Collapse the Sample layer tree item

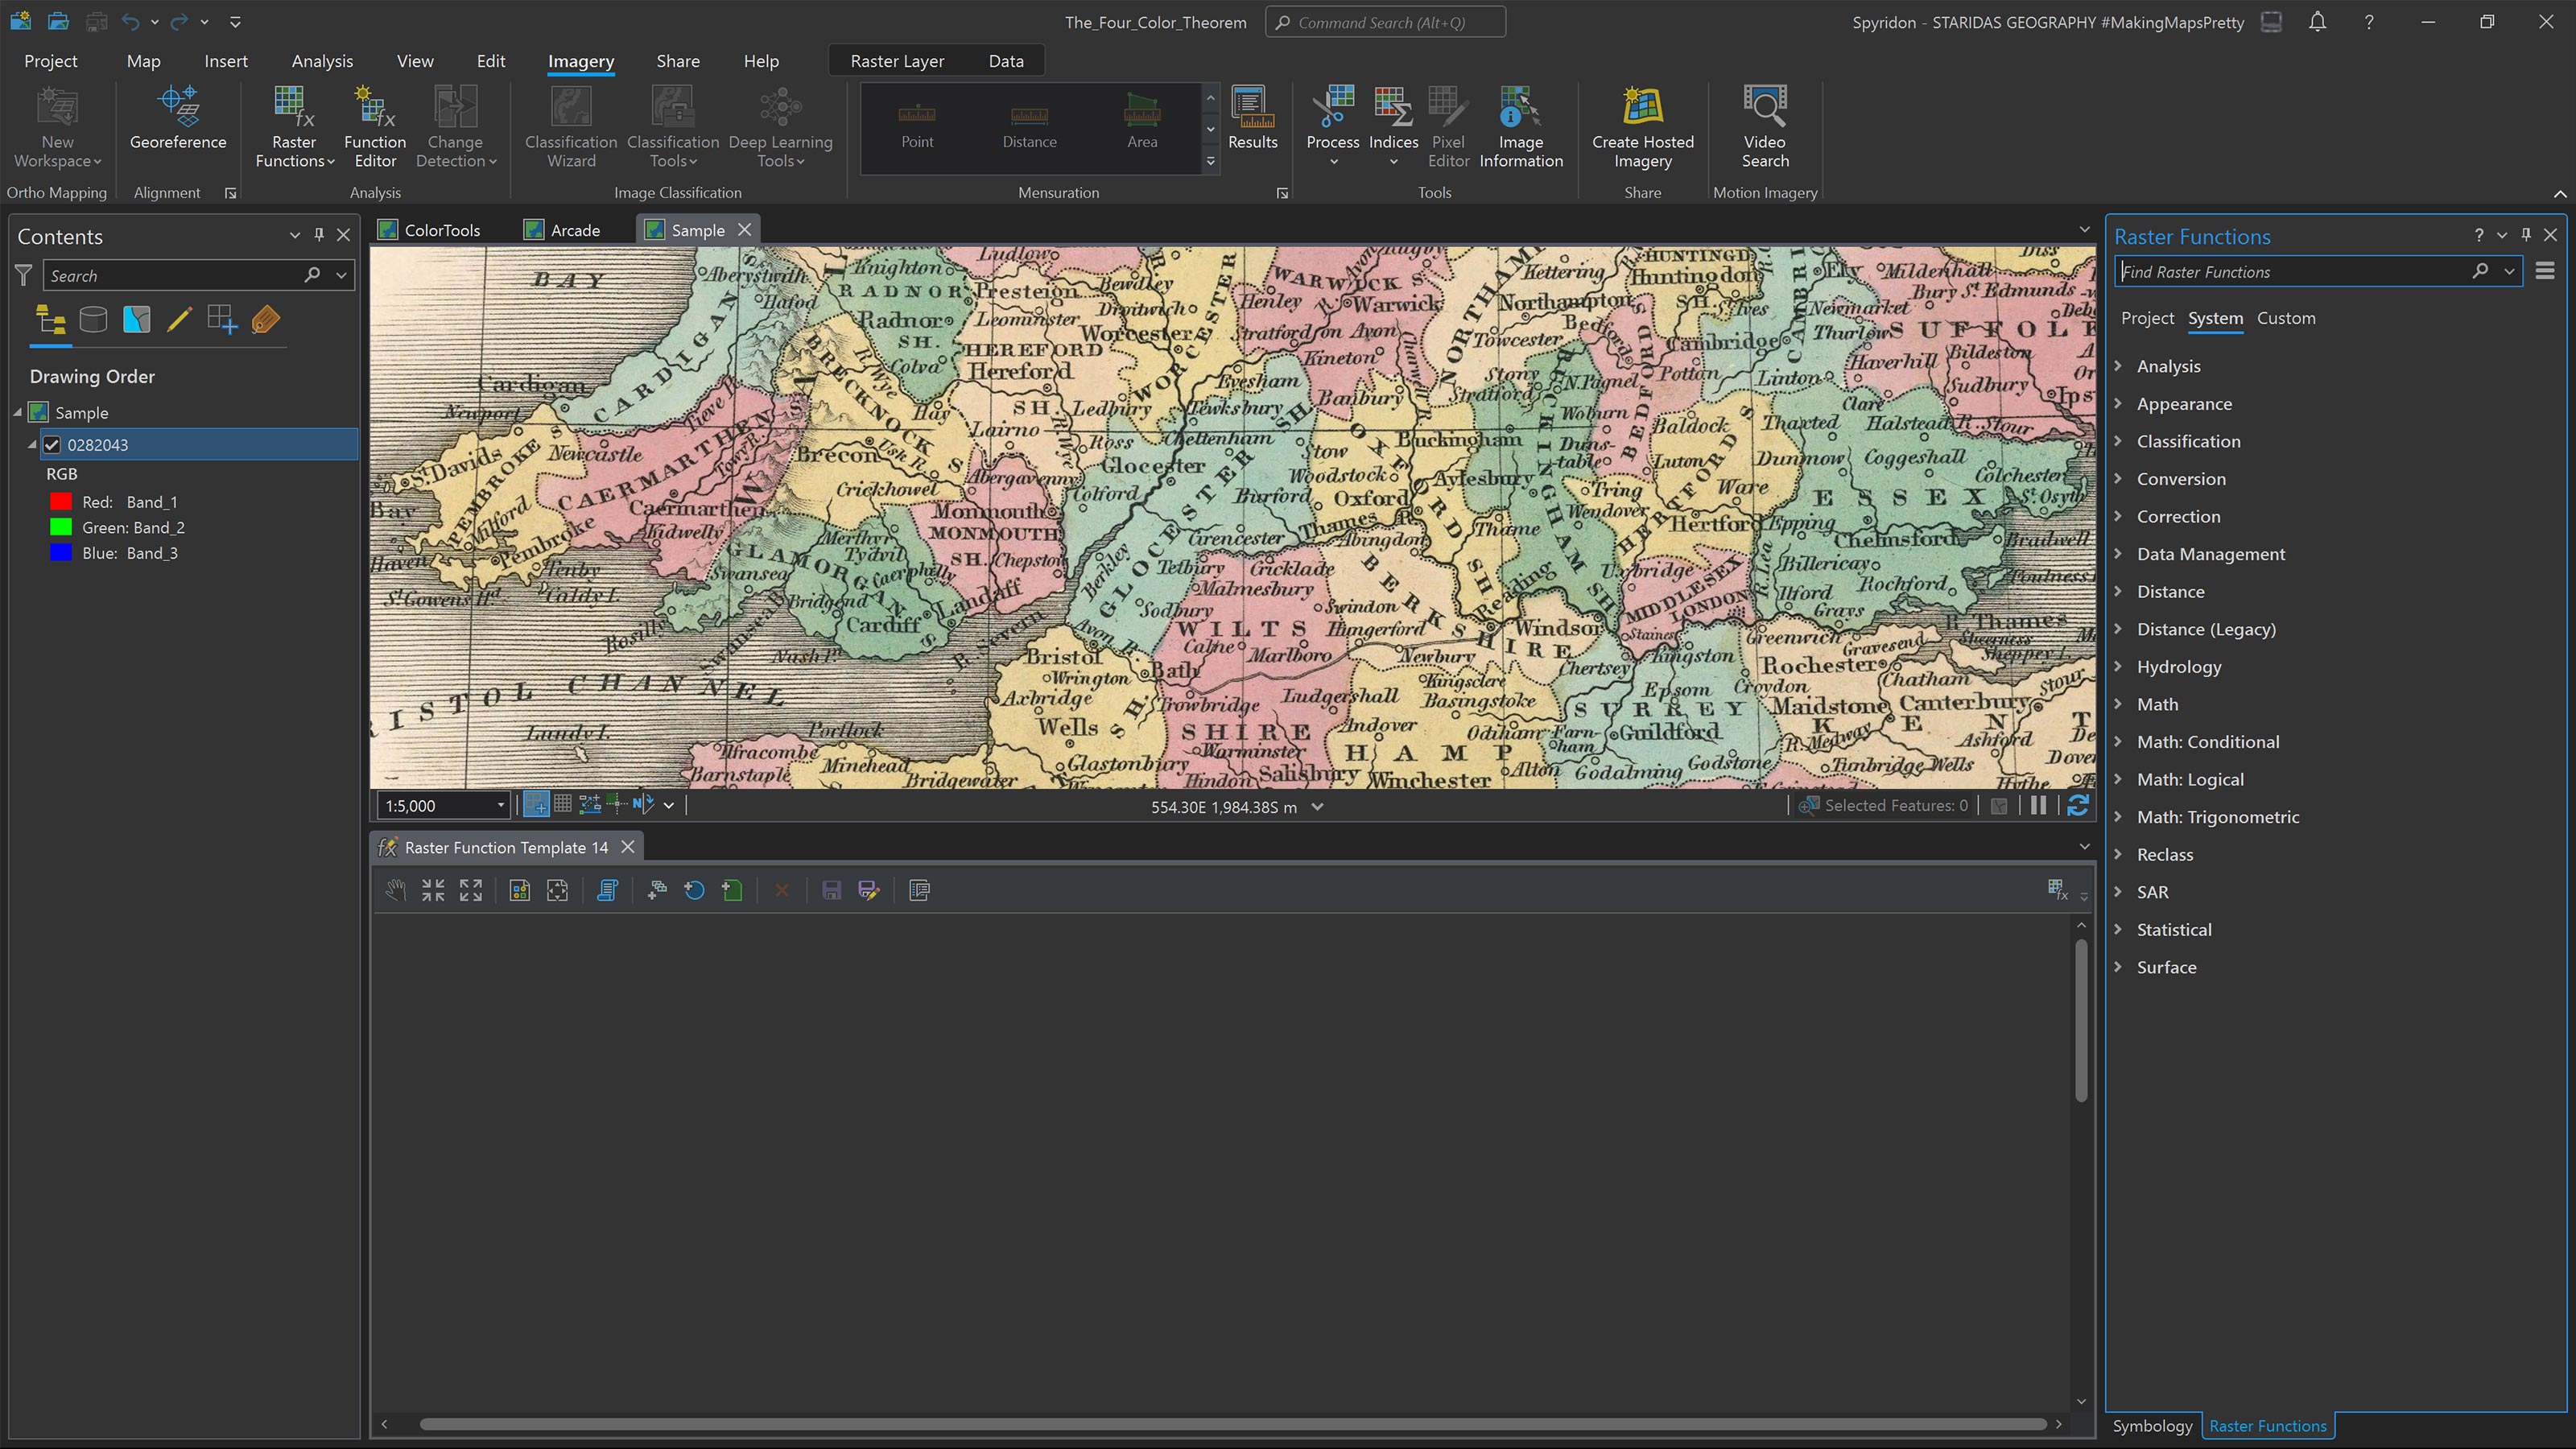(x=17, y=412)
